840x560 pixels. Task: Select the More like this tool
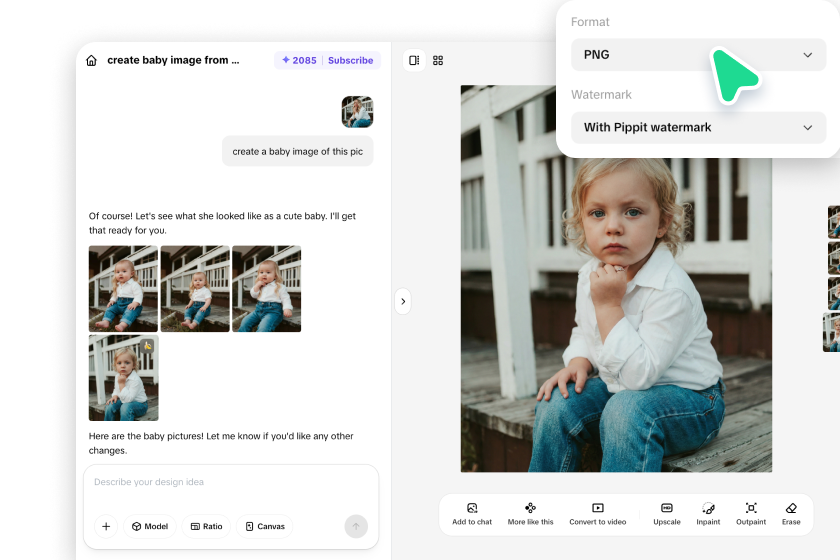tap(530, 513)
